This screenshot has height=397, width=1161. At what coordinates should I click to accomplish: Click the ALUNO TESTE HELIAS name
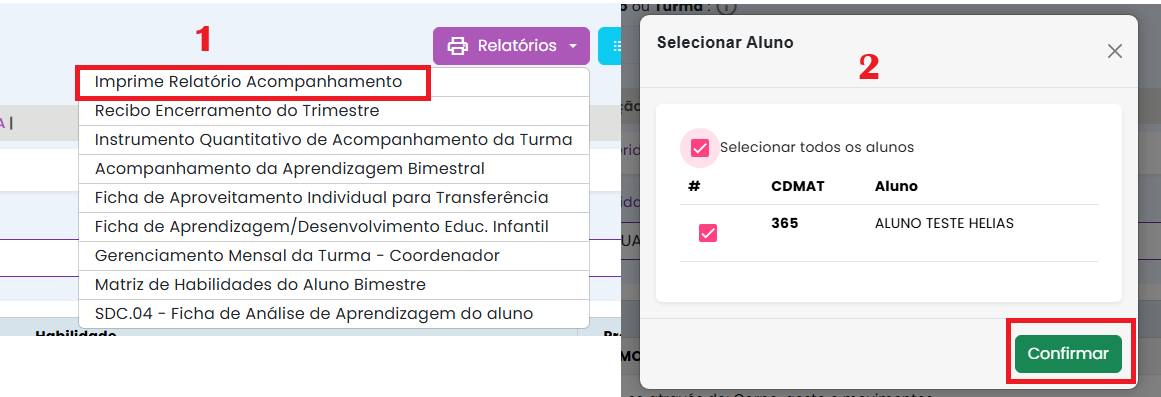[944, 224]
